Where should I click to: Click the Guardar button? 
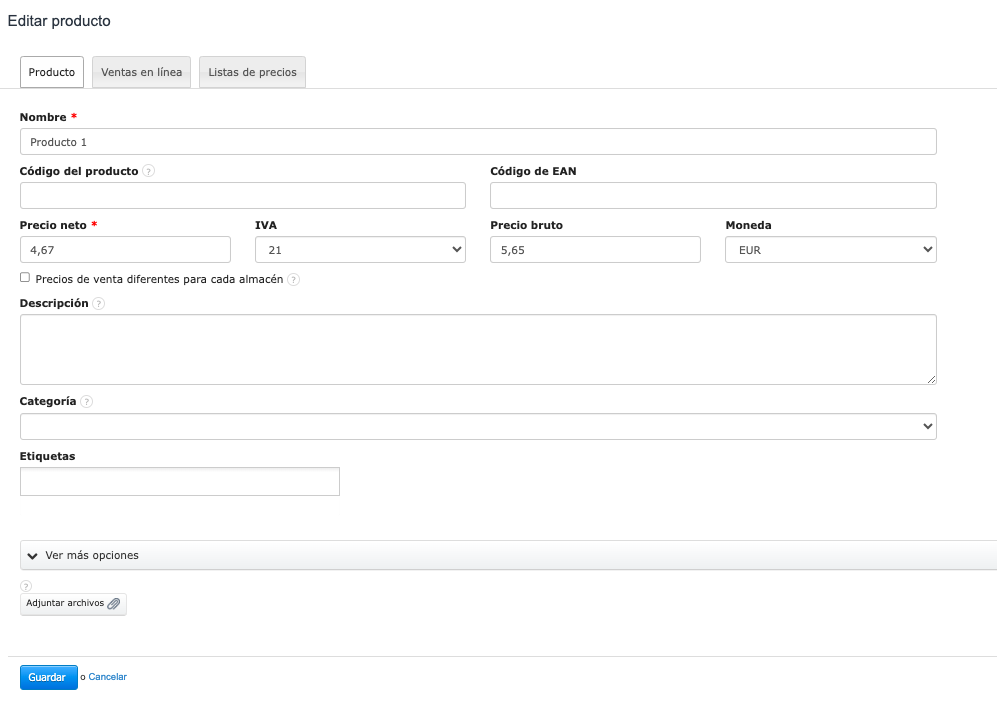pyautogui.click(x=48, y=677)
